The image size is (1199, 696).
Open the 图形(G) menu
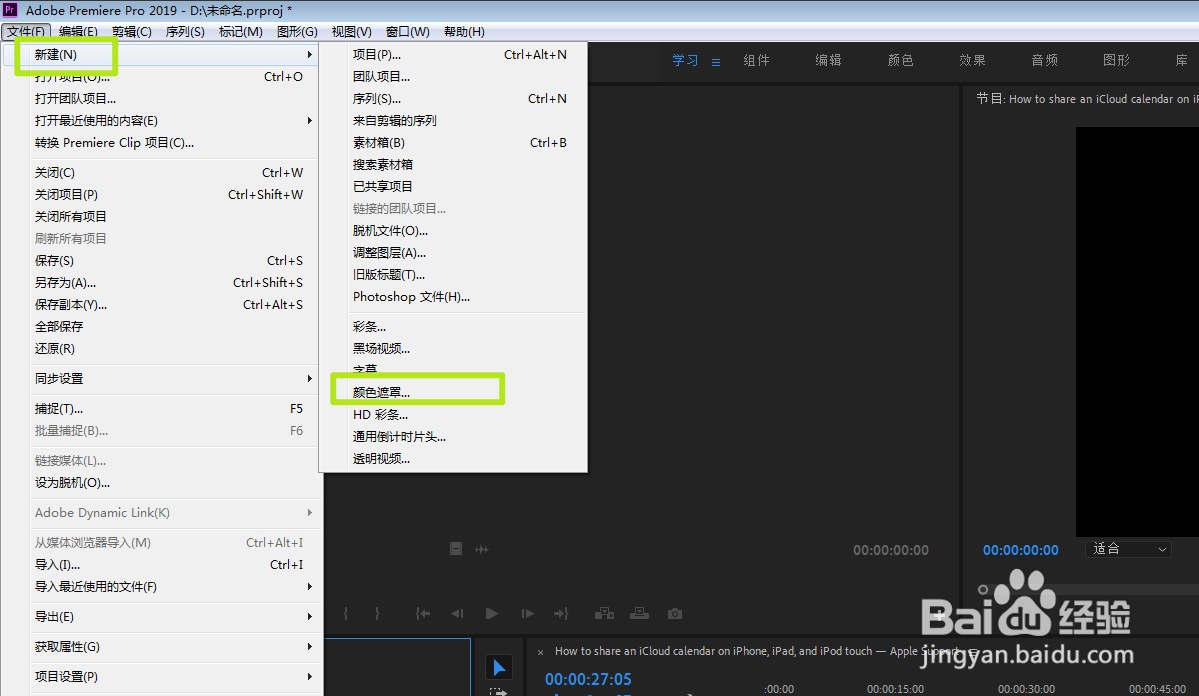coord(297,31)
